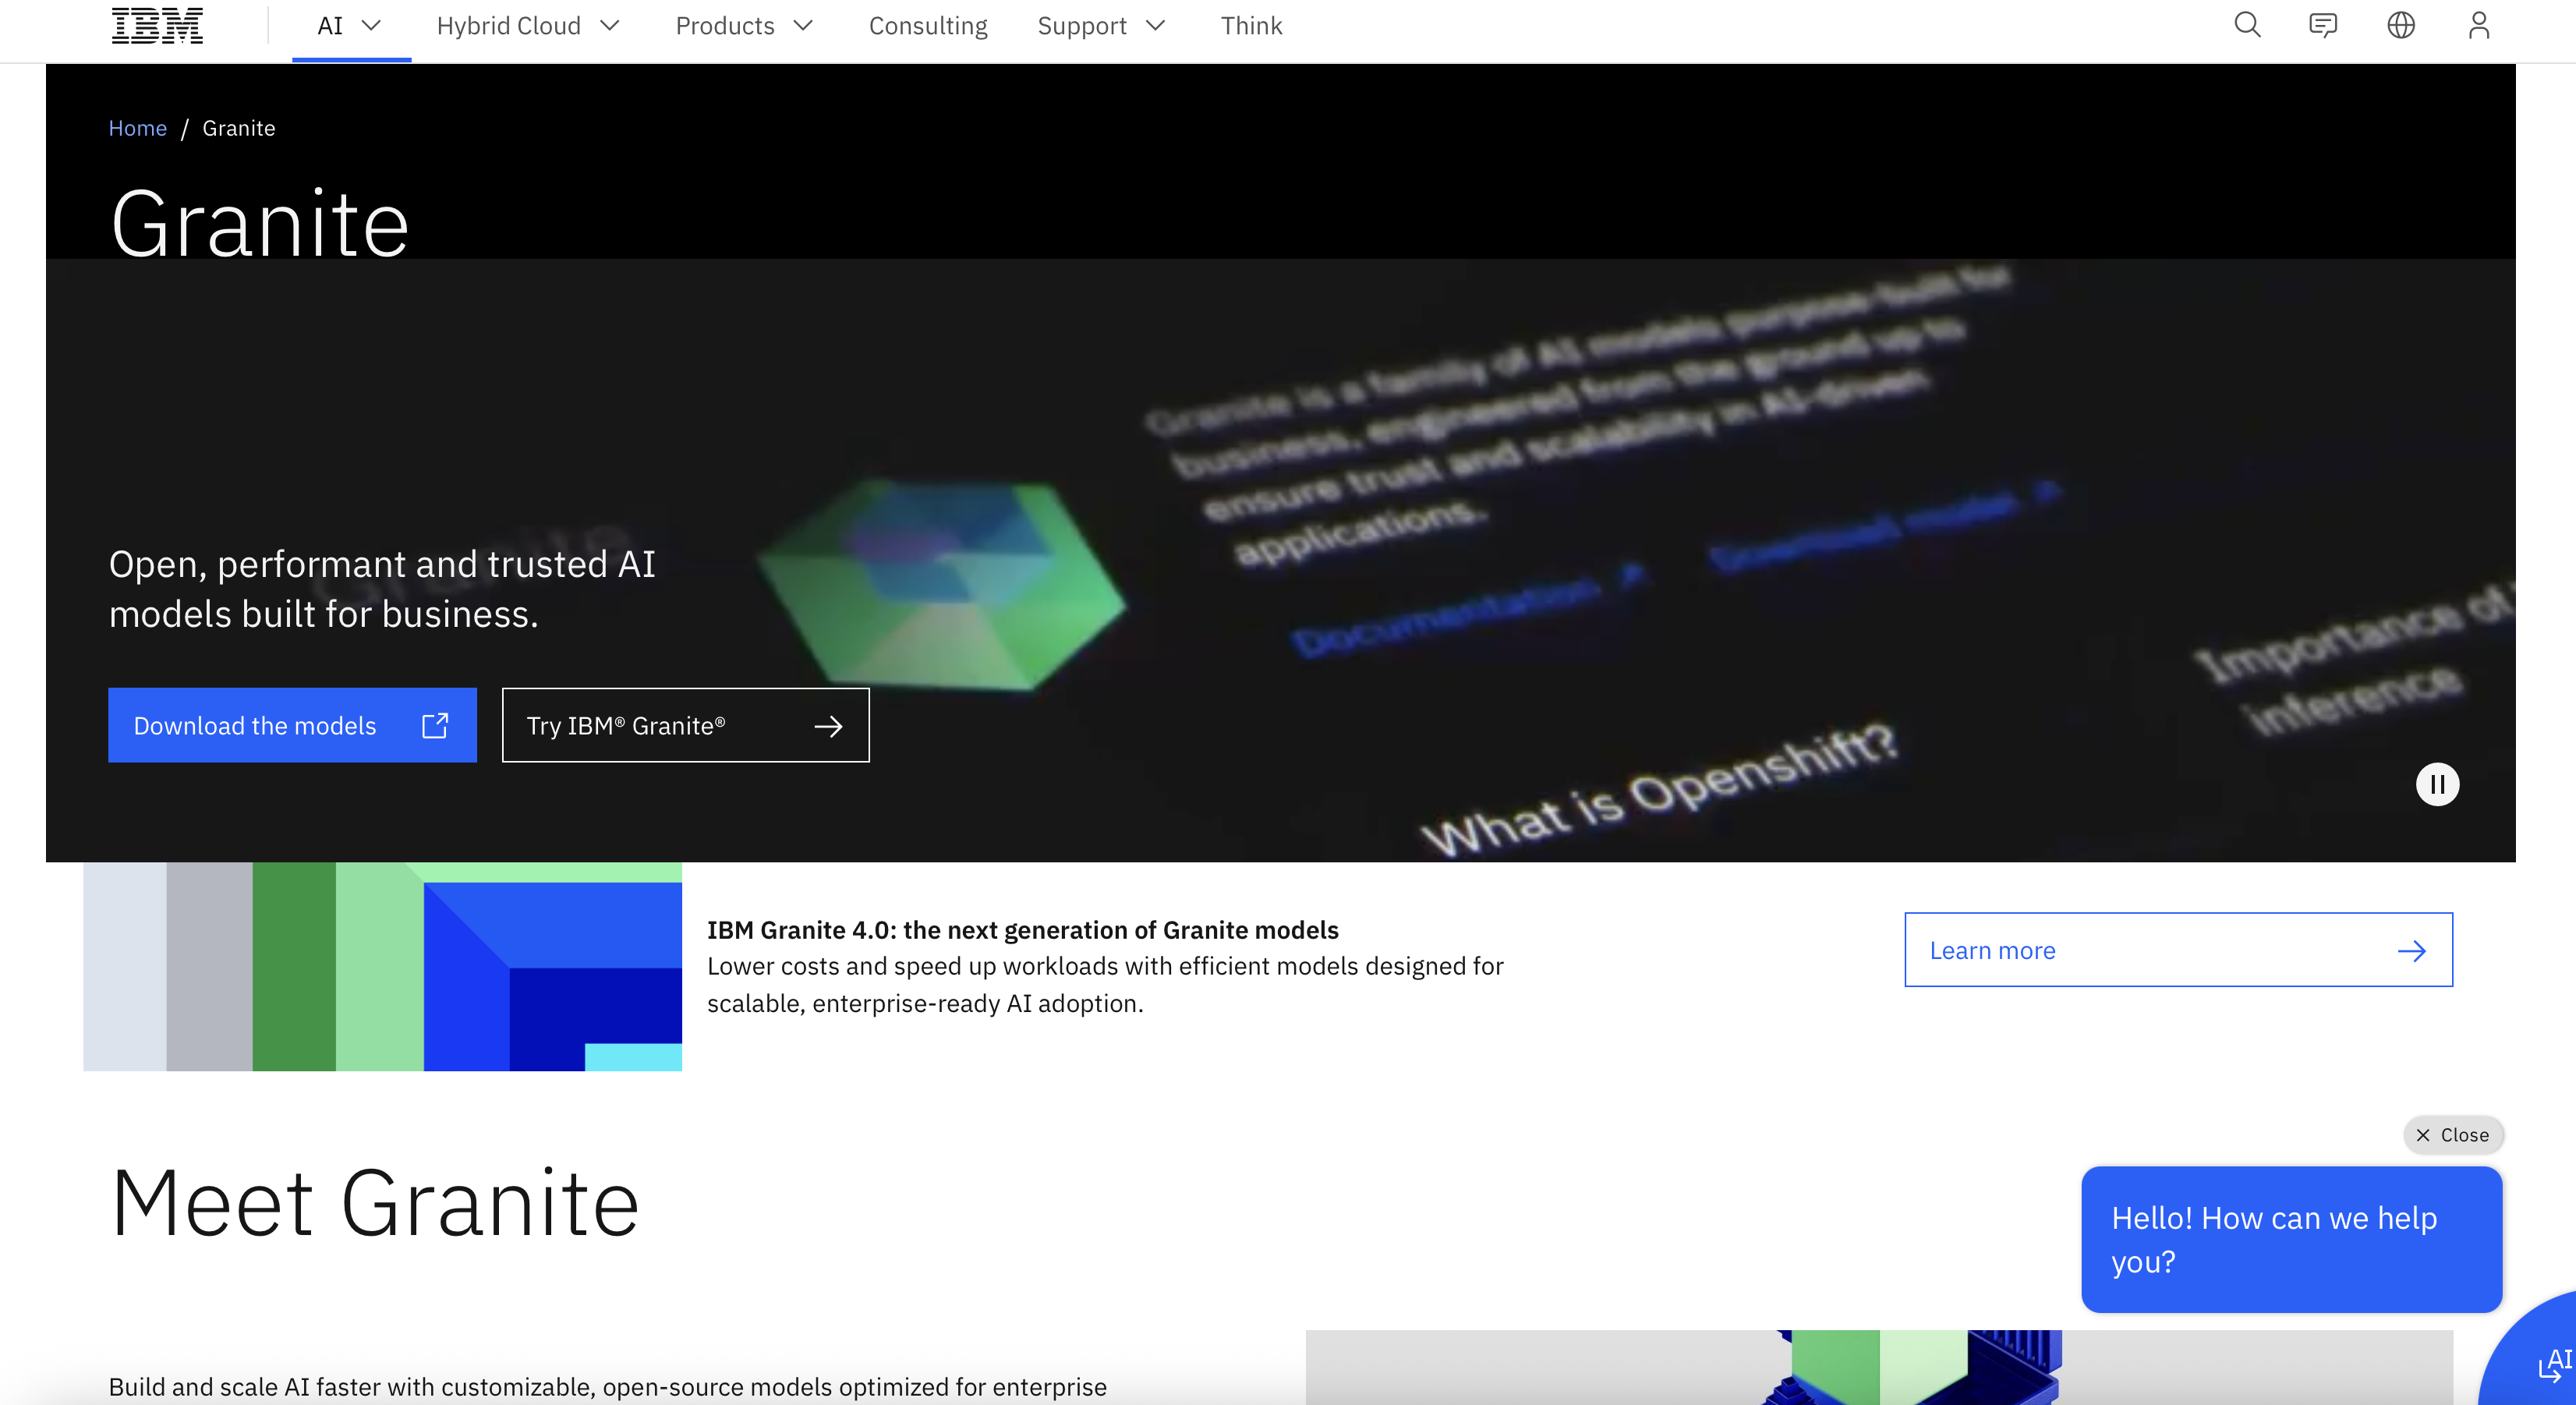Click the external link icon on Download the models
The width and height of the screenshot is (2576, 1405).
click(x=434, y=726)
